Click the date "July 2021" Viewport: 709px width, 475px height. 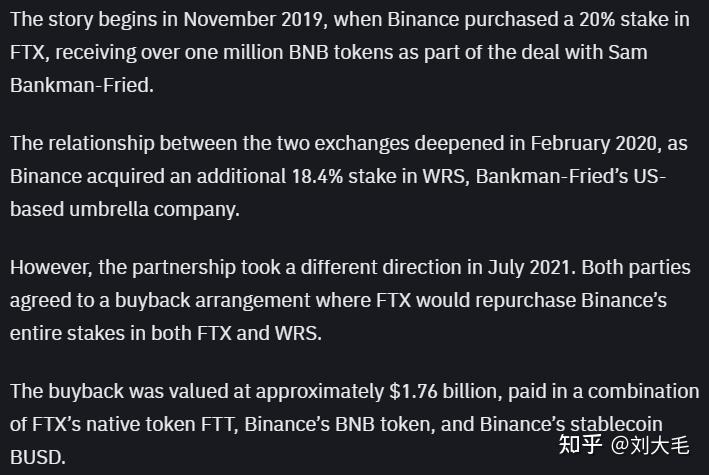click(x=522, y=267)
